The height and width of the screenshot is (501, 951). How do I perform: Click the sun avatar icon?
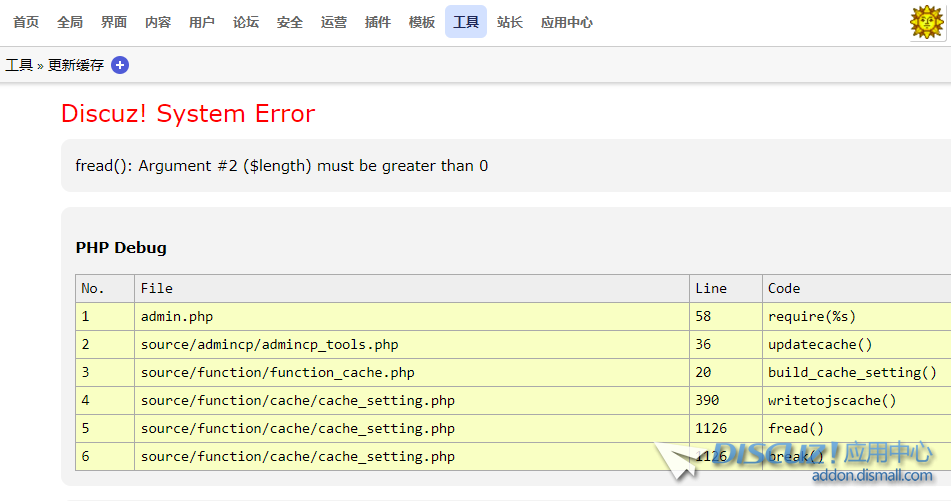click(x=926, y=22)
